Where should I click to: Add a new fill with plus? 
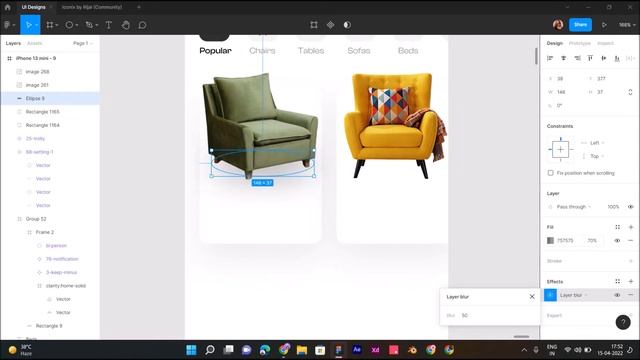[x=631, y=227]
